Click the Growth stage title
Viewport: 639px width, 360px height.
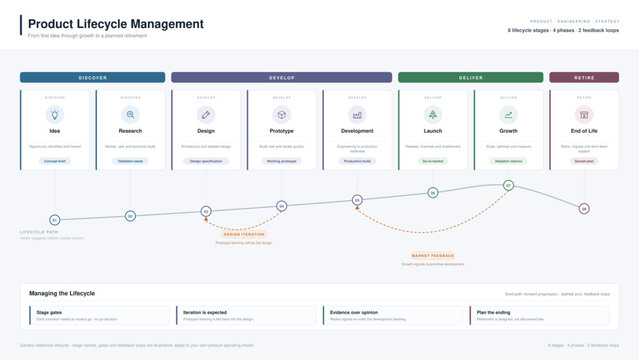[509, 131]
